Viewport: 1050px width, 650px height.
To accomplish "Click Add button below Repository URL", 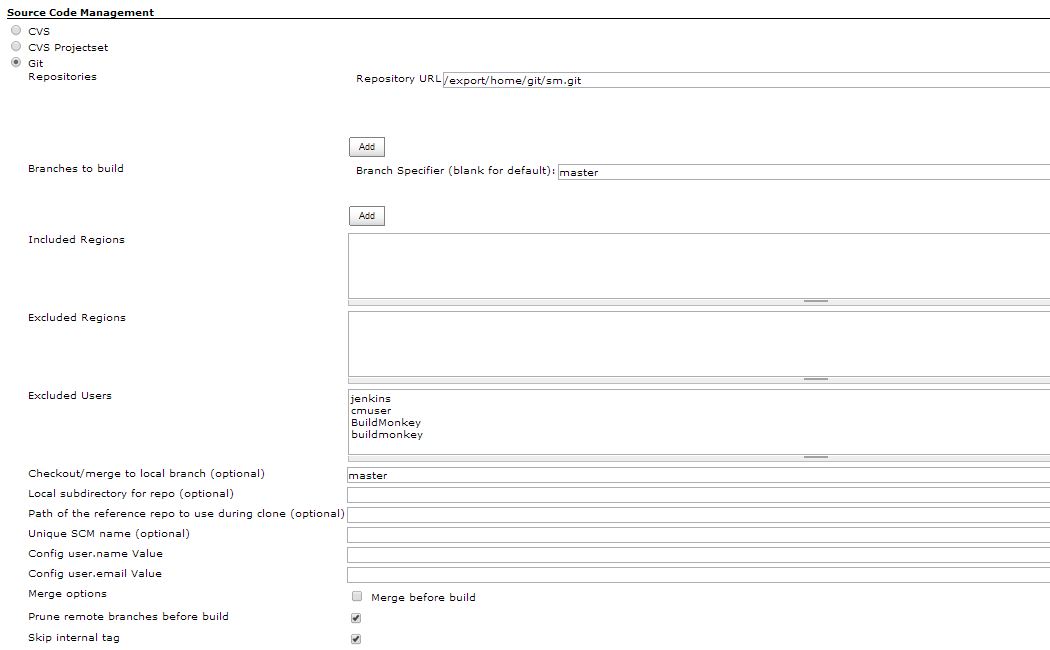I will [x=366, y=147].
